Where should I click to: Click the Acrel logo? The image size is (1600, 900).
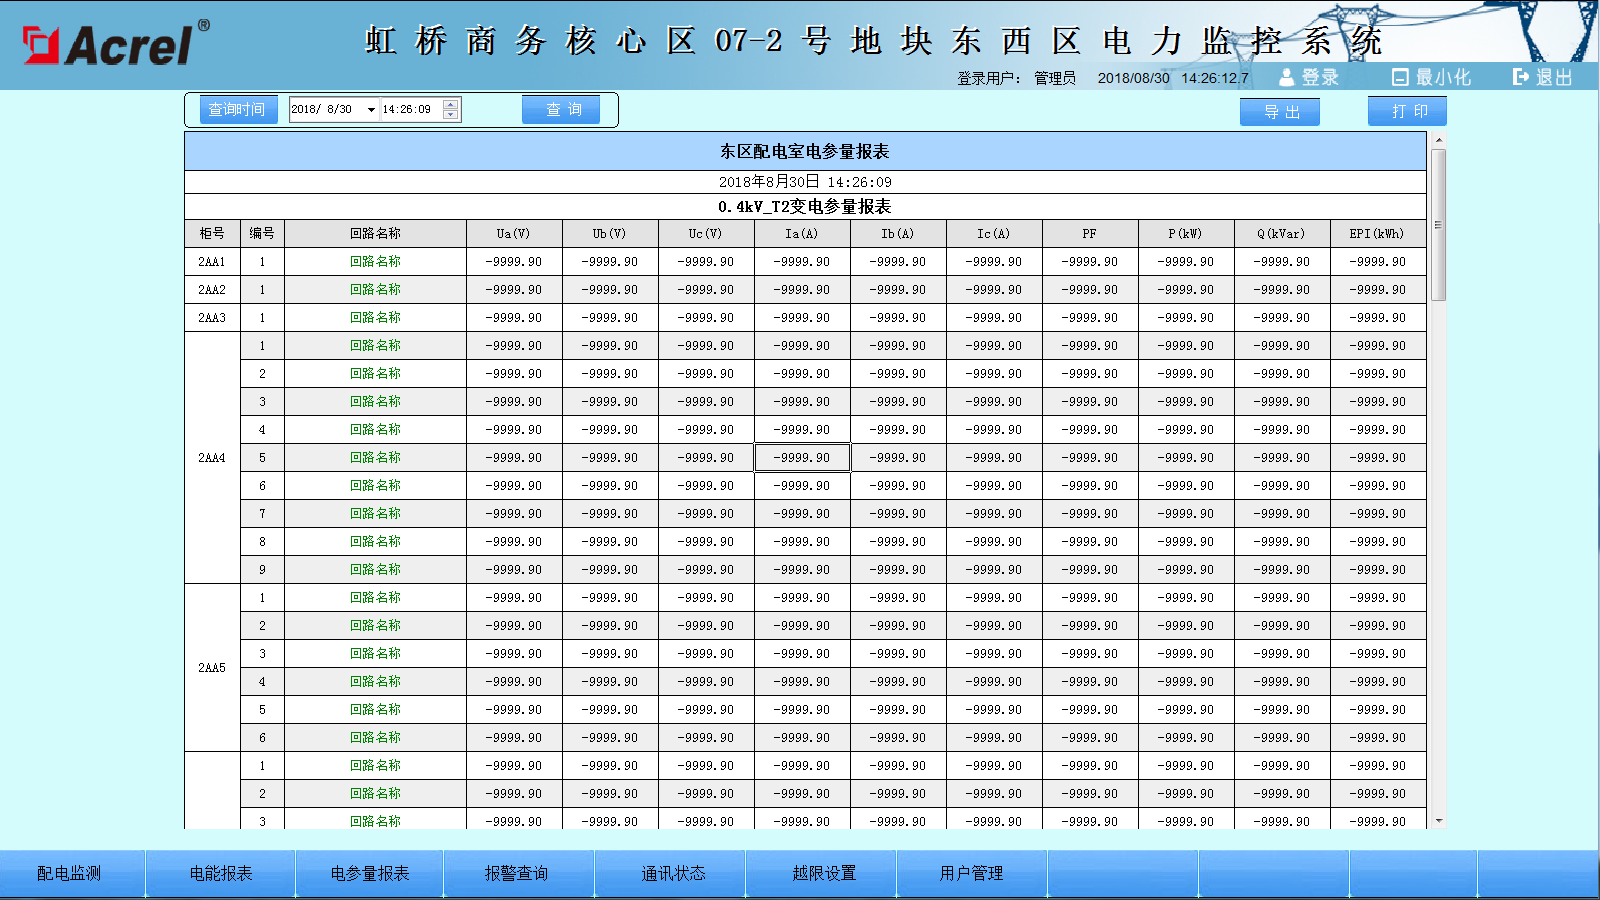coord(116,43)
